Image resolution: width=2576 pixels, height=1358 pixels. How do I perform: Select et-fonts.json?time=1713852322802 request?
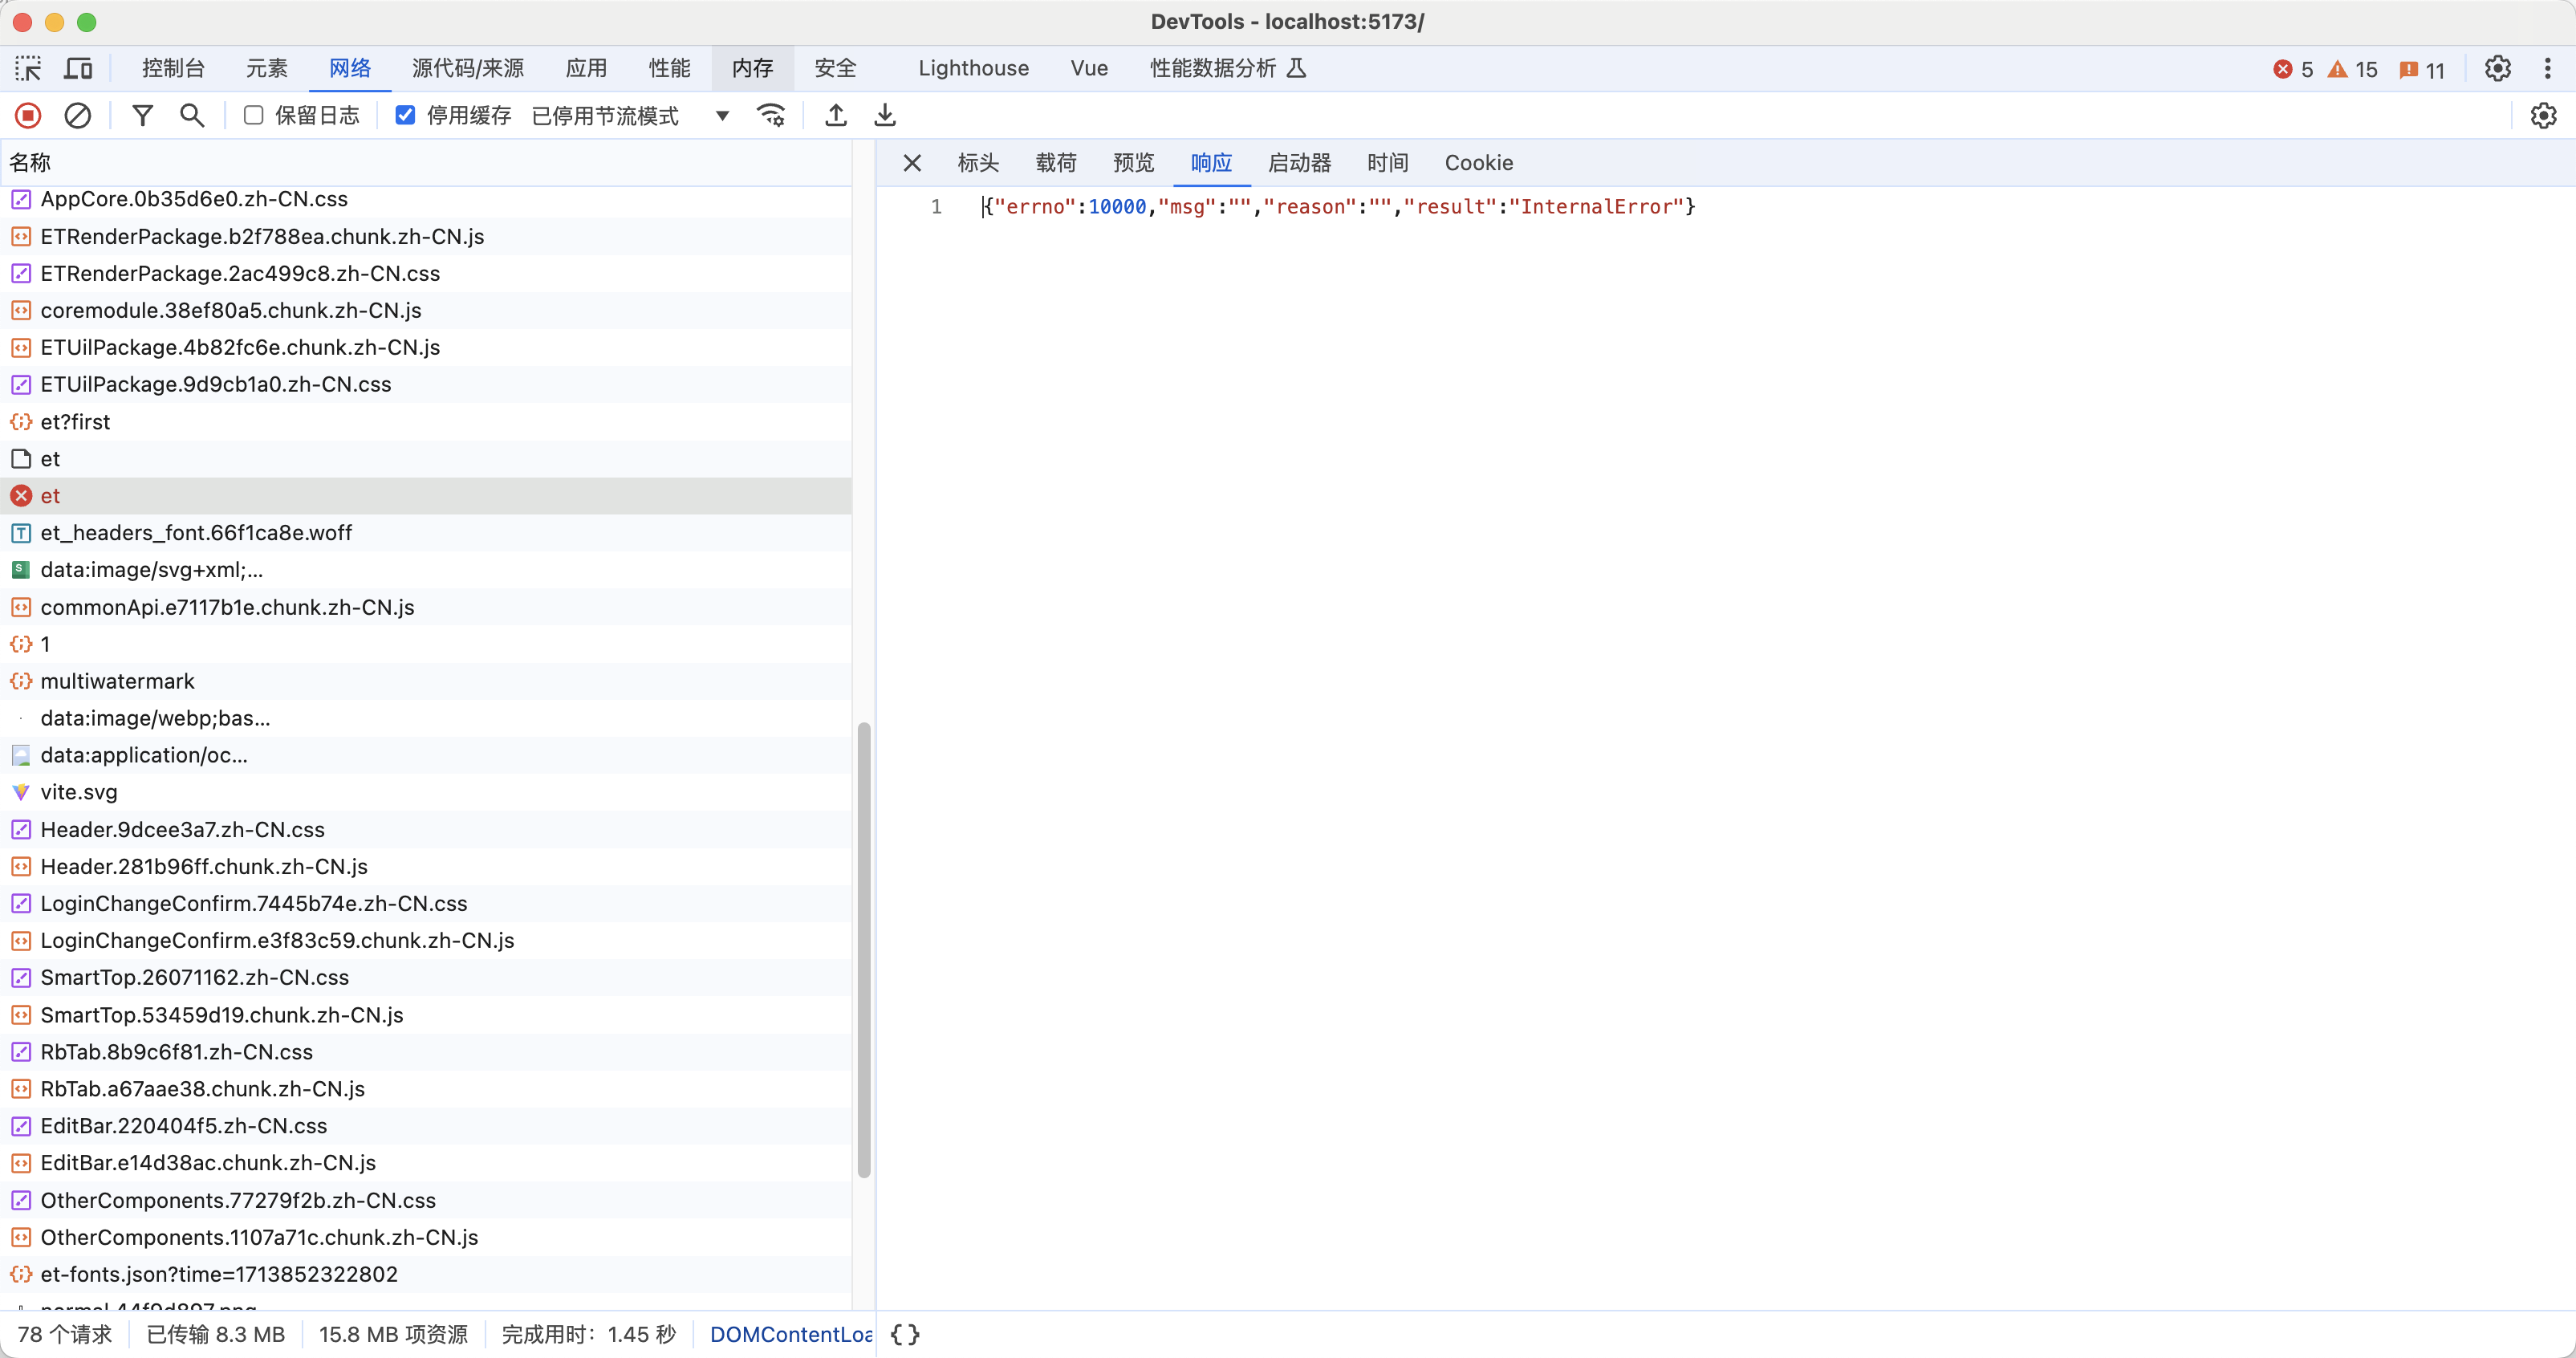pos(426,1274)
